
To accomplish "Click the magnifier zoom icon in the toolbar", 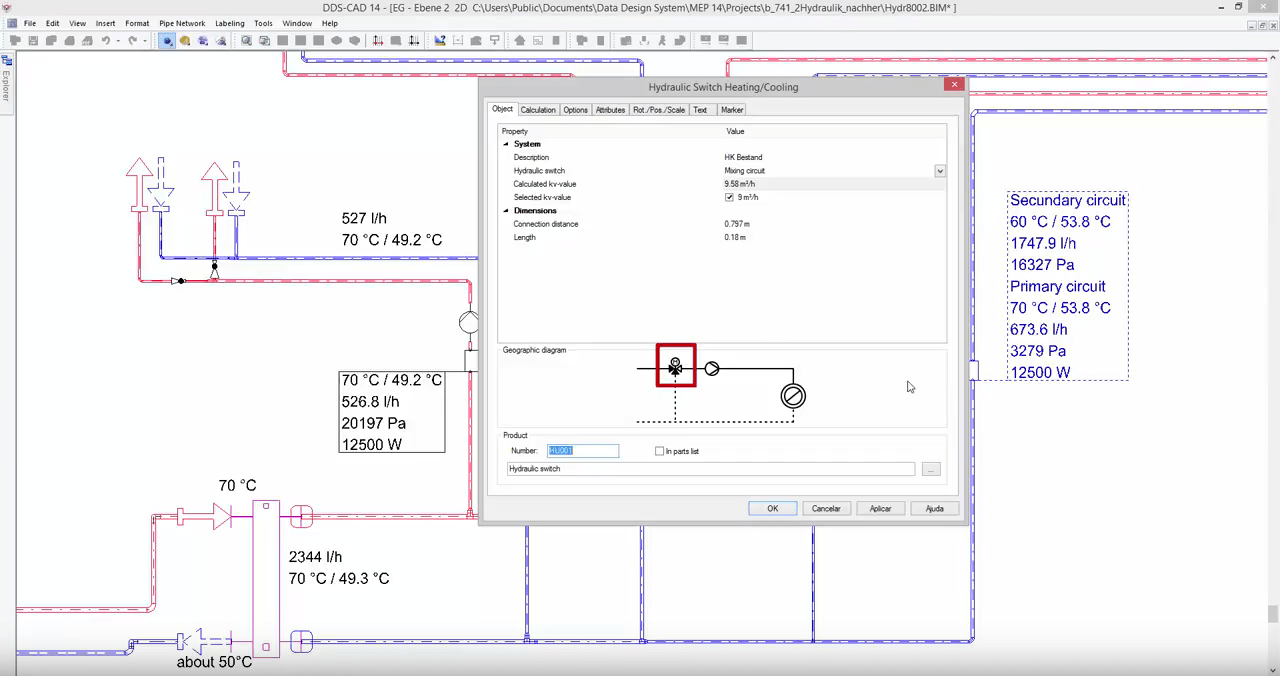I will point(246,41).
